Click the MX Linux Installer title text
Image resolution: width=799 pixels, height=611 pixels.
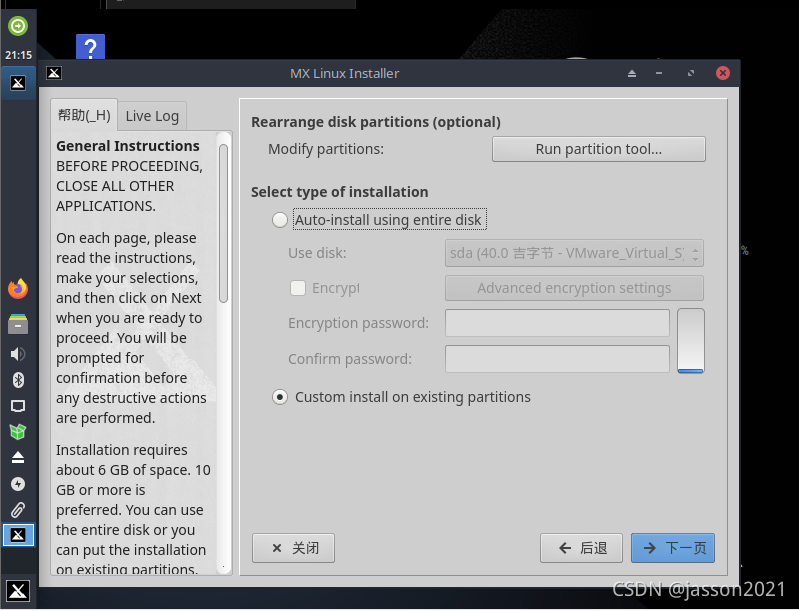344,73
